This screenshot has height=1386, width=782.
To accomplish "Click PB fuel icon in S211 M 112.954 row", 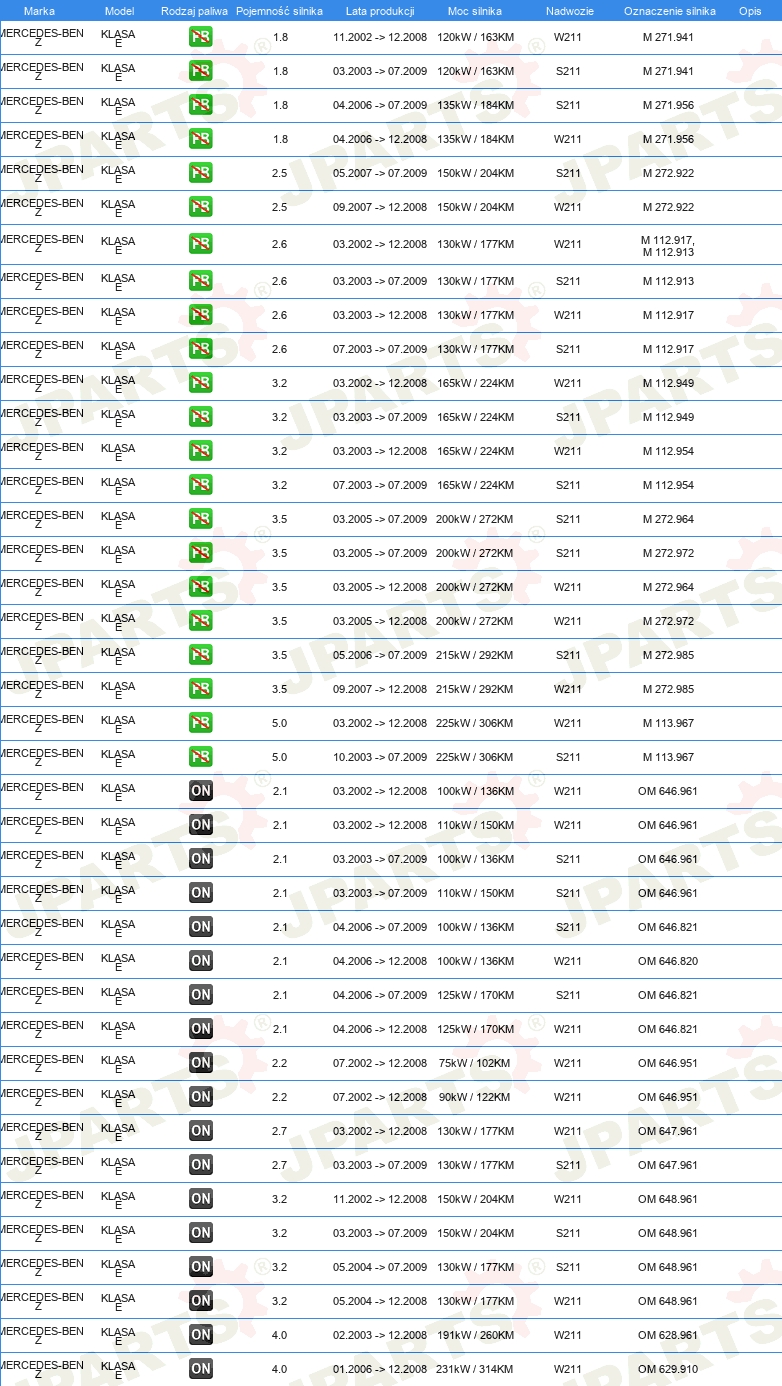I will (x=201, y=485).
